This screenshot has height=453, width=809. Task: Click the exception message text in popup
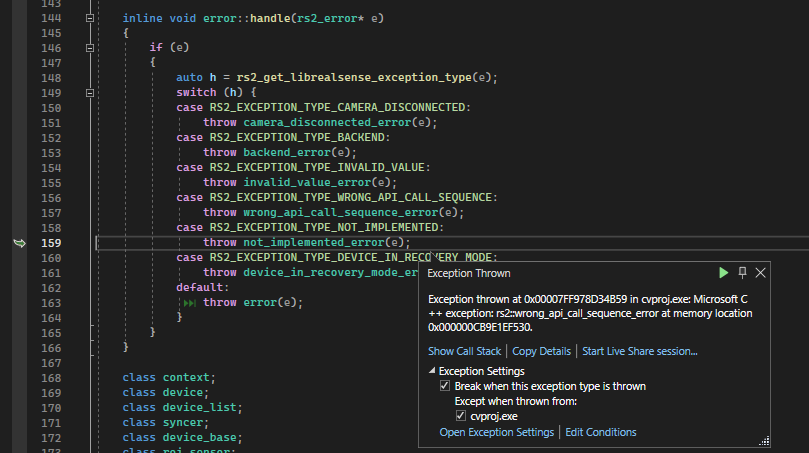pos(590,313)
